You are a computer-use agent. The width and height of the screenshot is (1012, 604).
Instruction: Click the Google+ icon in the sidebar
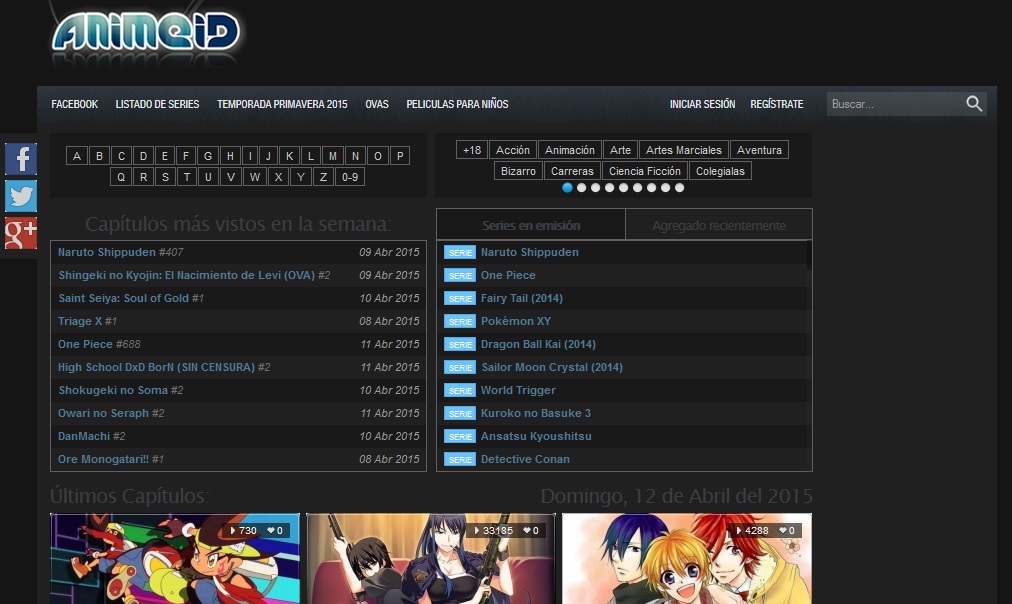click(20, 235)
